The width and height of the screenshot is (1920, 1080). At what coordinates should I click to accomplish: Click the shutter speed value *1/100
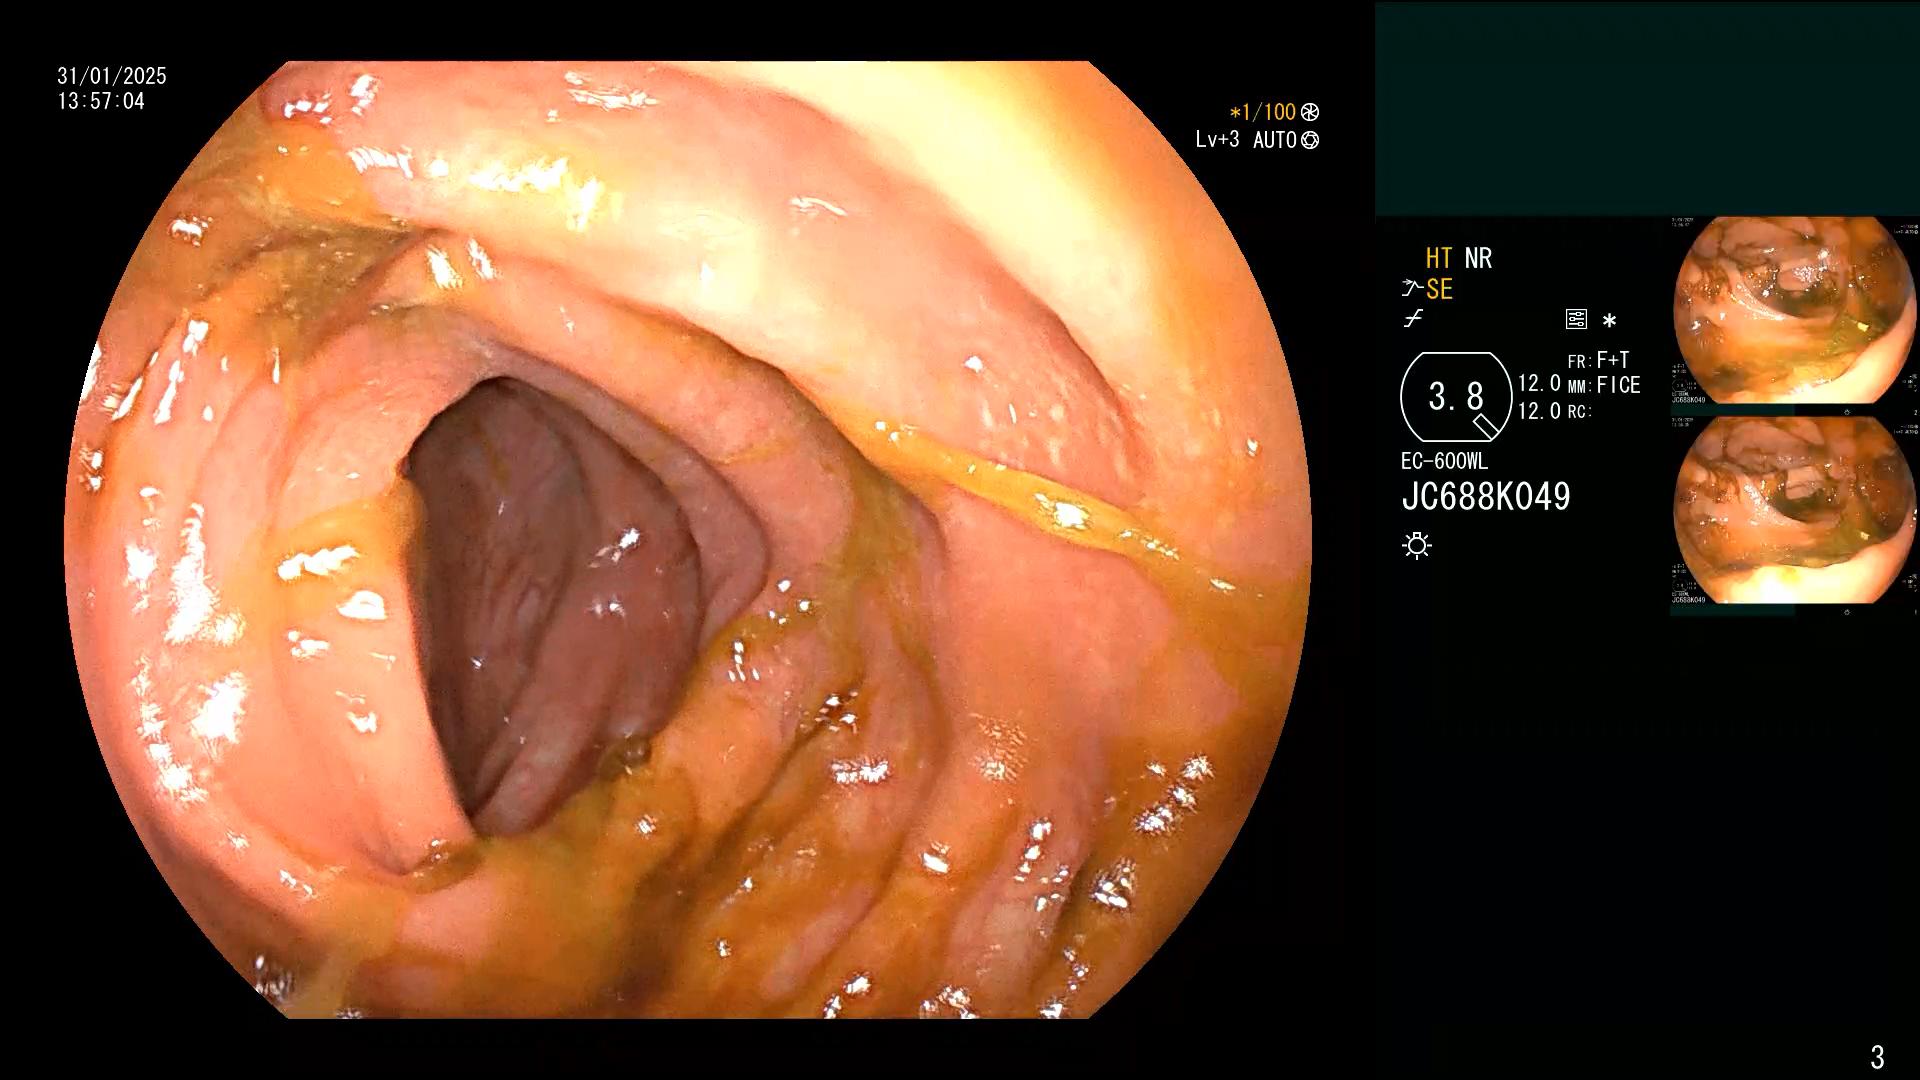pyautogui.click(x=1263, y=113)
